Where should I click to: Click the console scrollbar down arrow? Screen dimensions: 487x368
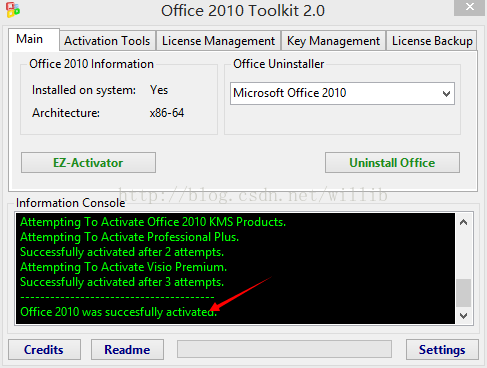point(463,315)
